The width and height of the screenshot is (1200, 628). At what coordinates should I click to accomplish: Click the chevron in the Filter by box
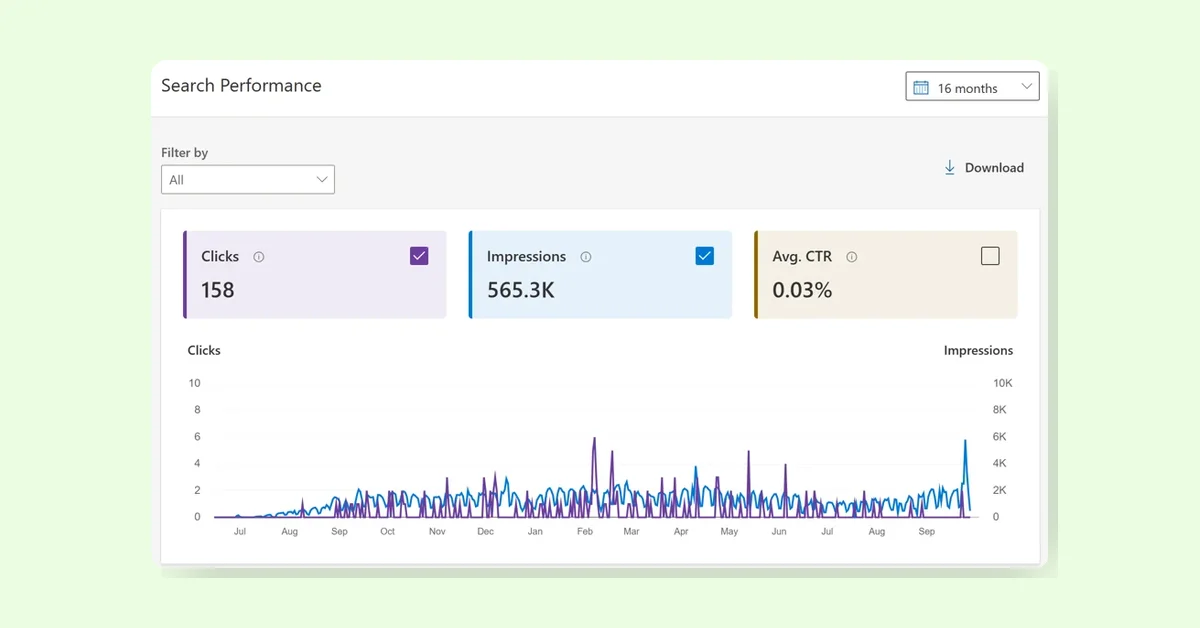pyautogui.click(x=322, y=180)
